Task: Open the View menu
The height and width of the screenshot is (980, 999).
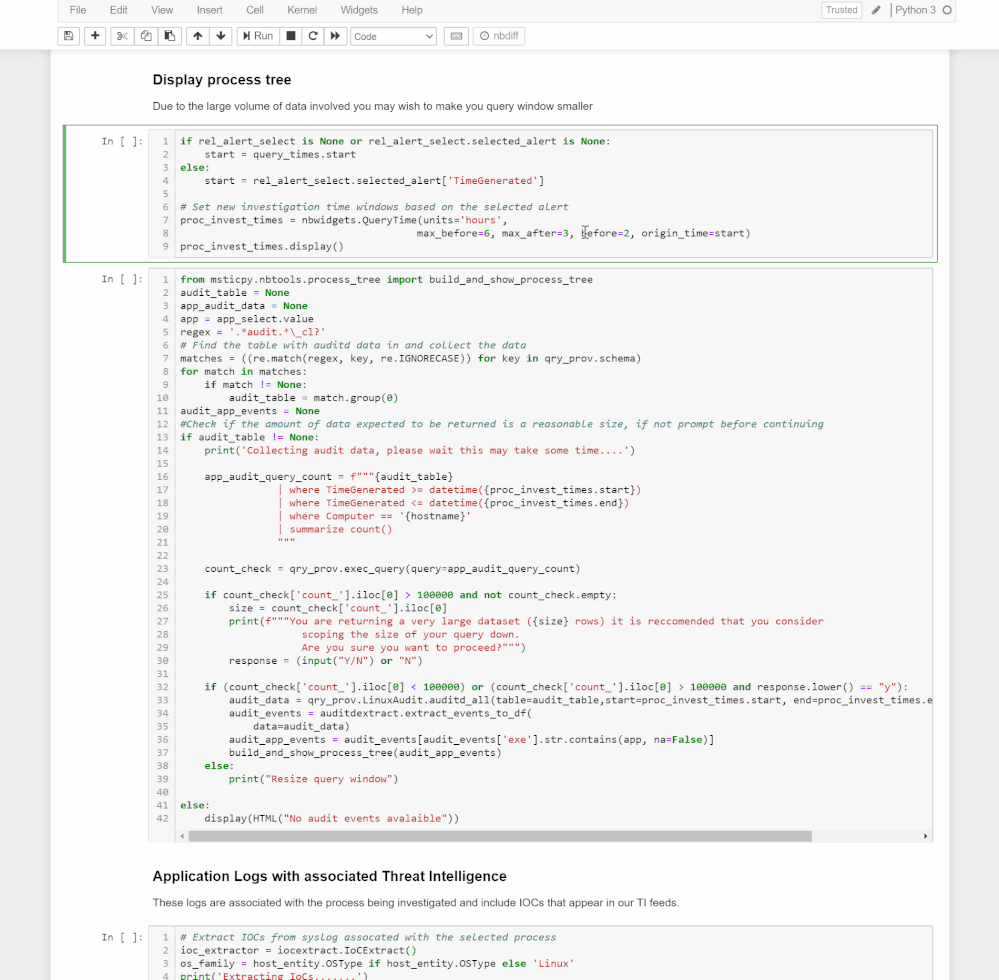Action: pos(162,10)
